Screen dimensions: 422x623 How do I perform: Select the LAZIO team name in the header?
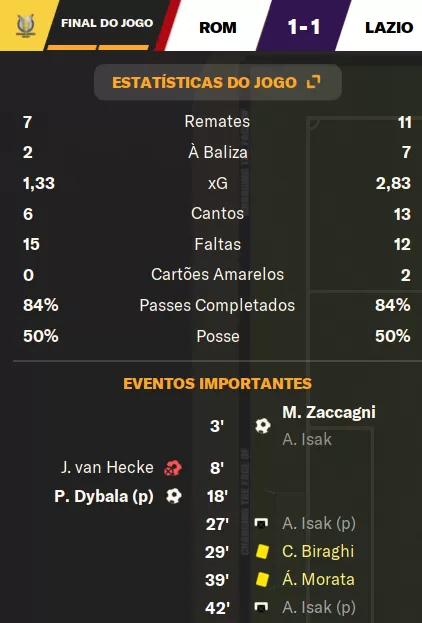coord(389,27)
